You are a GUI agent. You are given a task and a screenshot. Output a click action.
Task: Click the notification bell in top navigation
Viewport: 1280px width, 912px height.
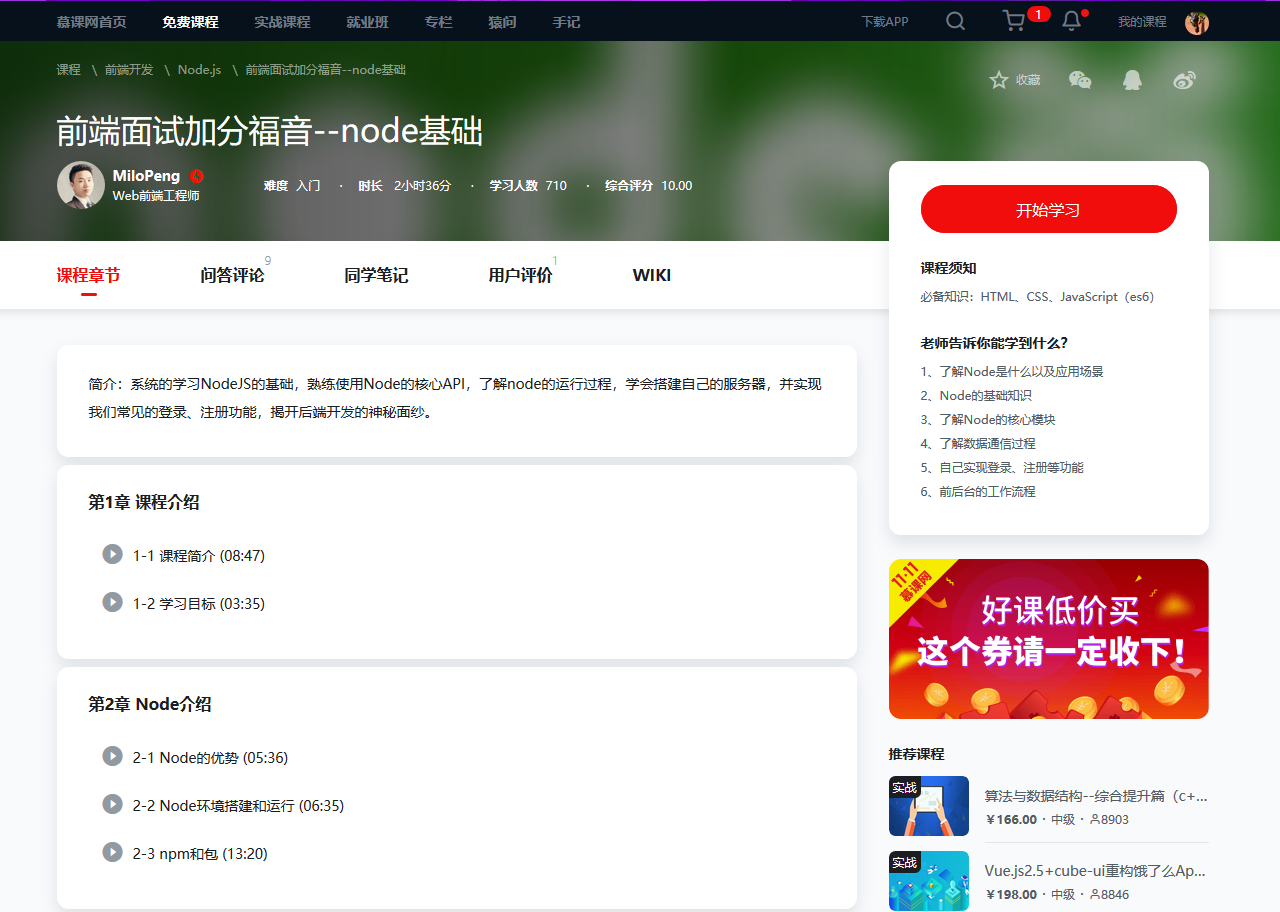coord(1070,20)
